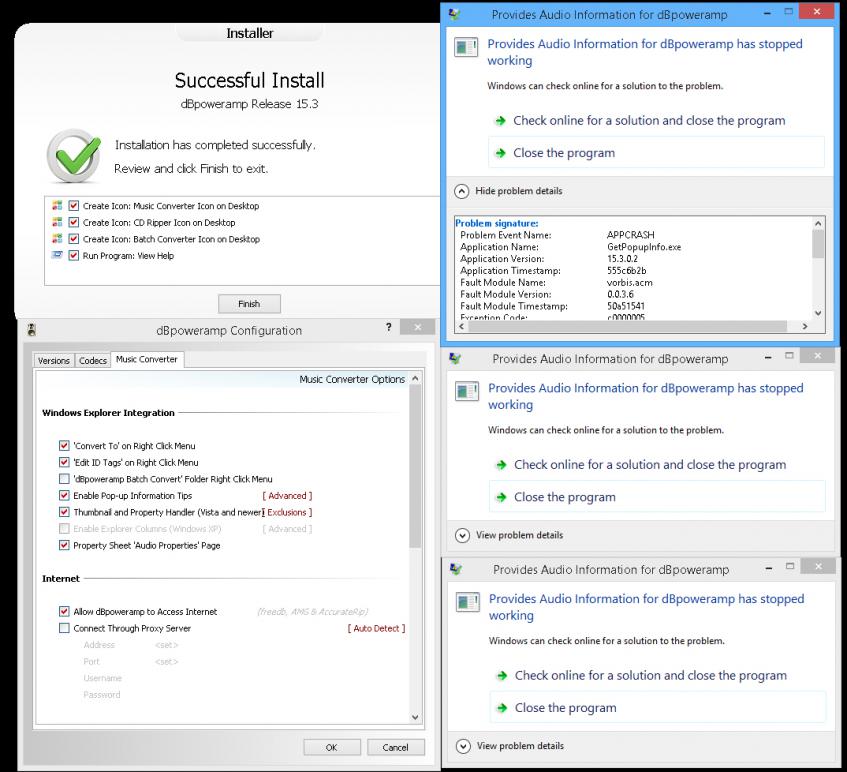
Task: Open the Versions tab
Action: point(54,361)
